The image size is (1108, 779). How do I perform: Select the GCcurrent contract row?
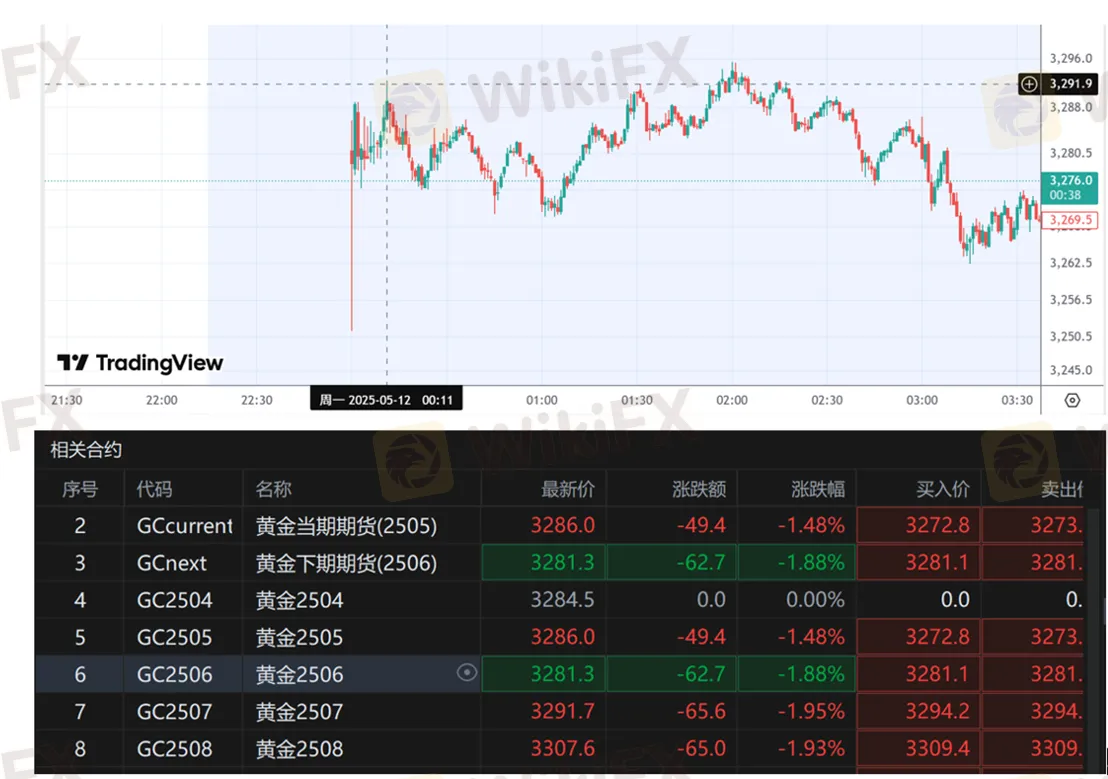tap(184, 525)
